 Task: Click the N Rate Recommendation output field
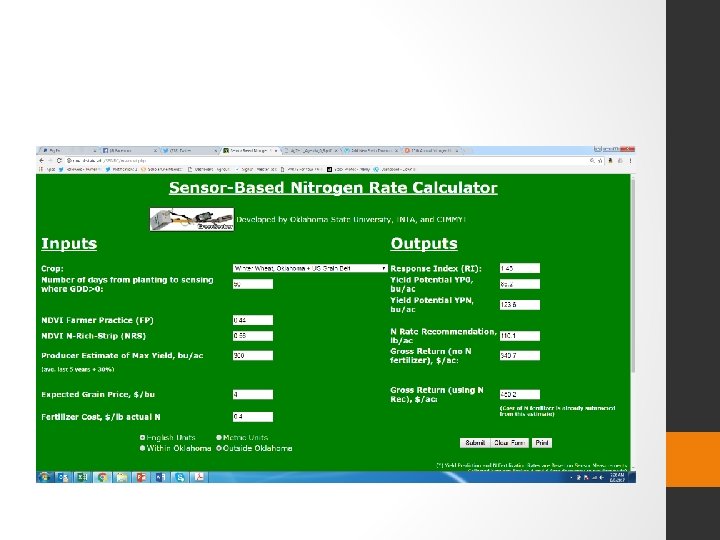point(520,336)
